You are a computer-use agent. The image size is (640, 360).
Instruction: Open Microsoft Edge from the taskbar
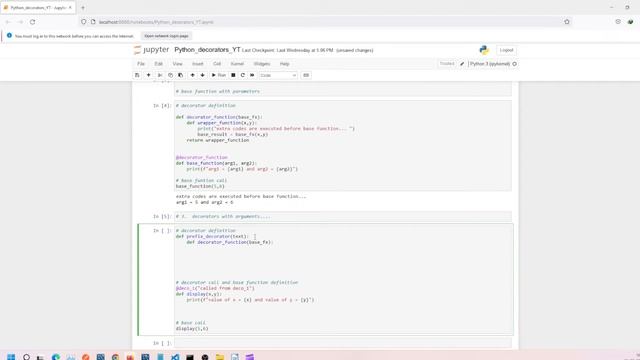[56, 357]
